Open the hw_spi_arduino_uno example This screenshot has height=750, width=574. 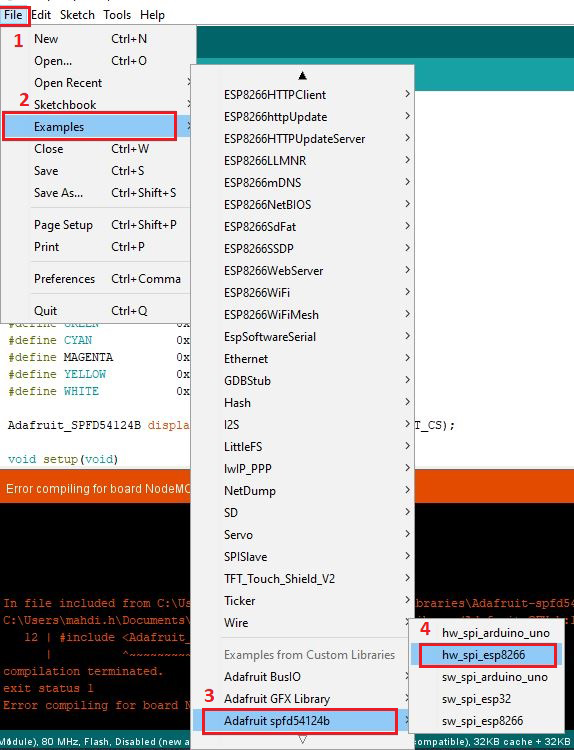pyautogui.click(x=486, y=633)
